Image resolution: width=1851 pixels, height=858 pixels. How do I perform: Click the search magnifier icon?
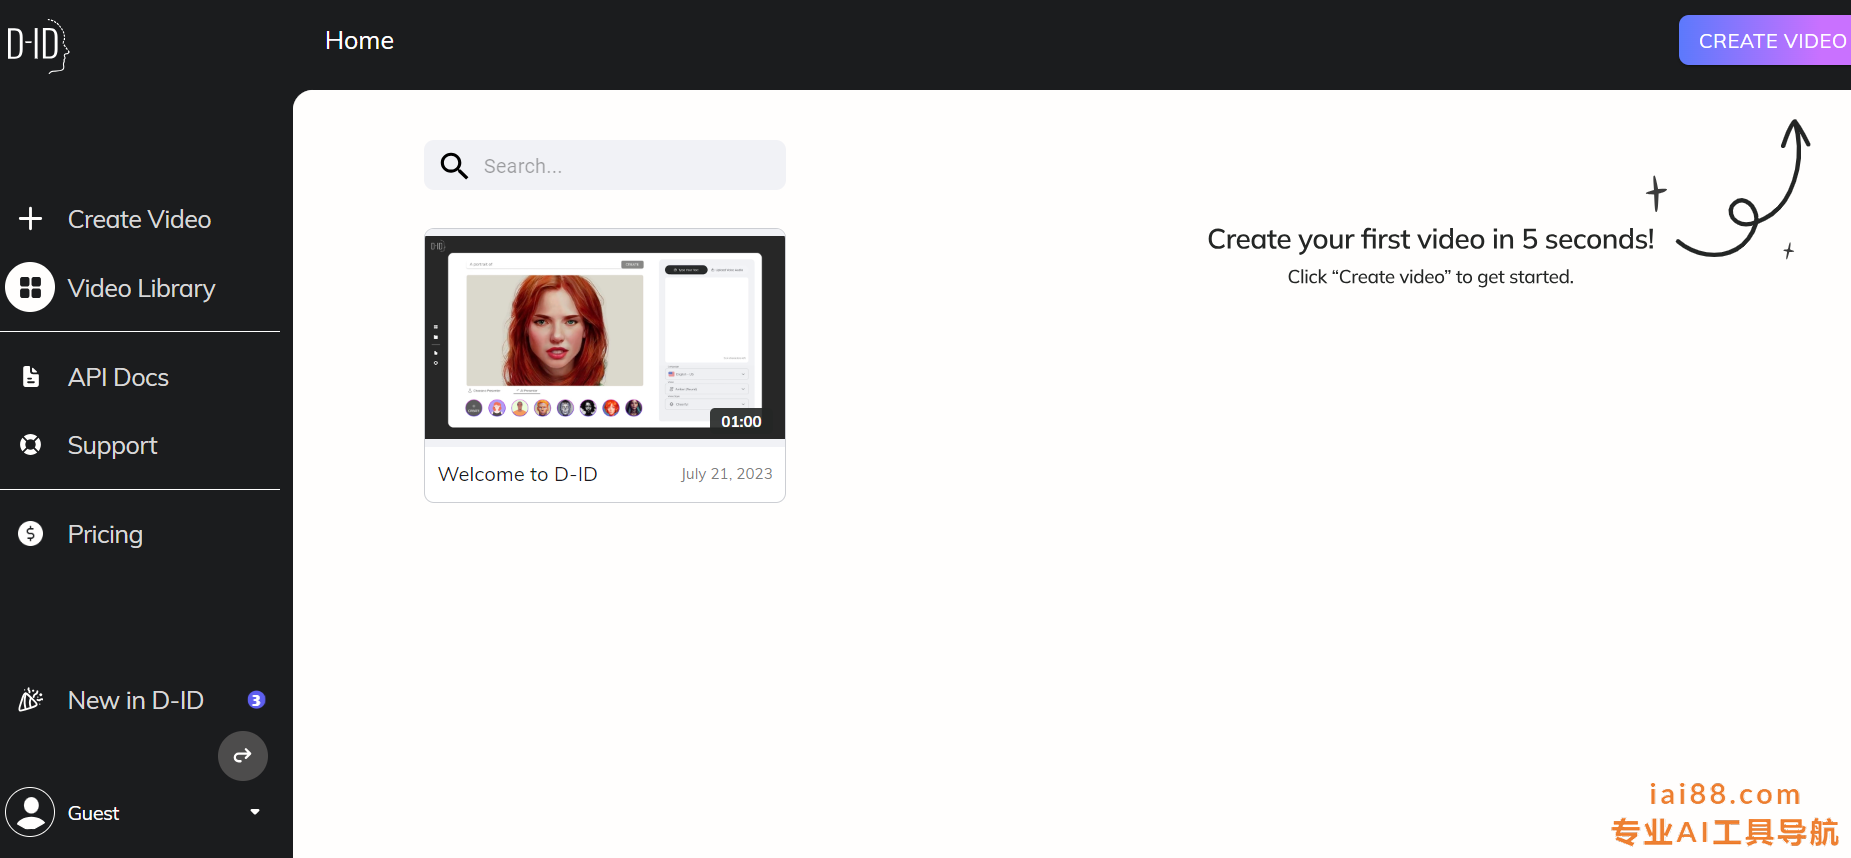pyautogui.click(x=454, y=165)
